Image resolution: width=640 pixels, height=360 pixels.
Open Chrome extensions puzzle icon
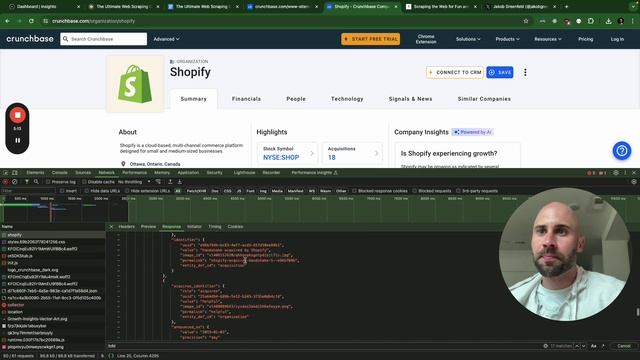(591, 21)
